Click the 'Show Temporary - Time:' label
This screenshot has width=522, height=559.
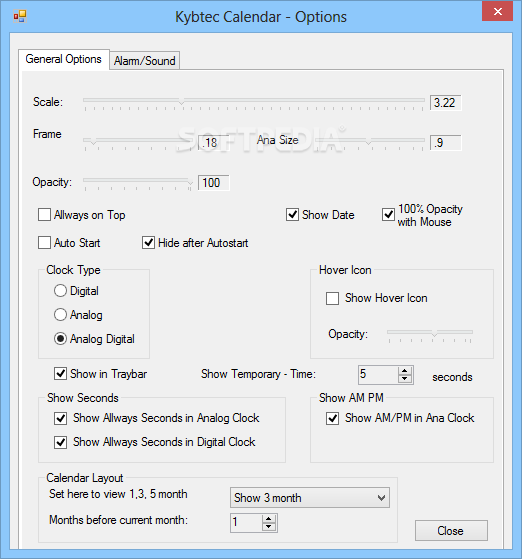(259, 374)
